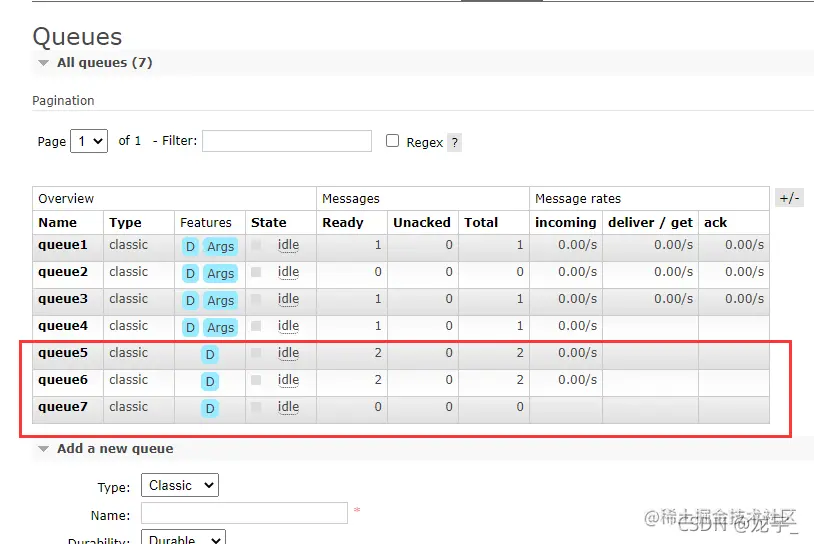Image resolution: width=814 pixels, height=544 pixels.
Task: Sort by ack rate column
Action: tap(715, 222)
